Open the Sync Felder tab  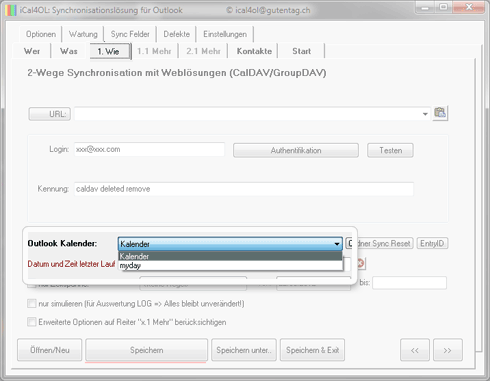130,34
